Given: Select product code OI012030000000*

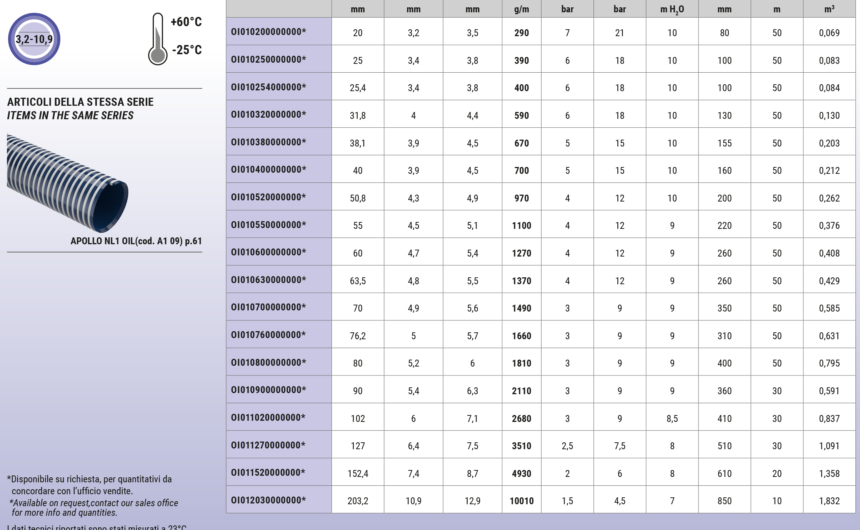Looking at the screenshot, I should tap(268, 499).
